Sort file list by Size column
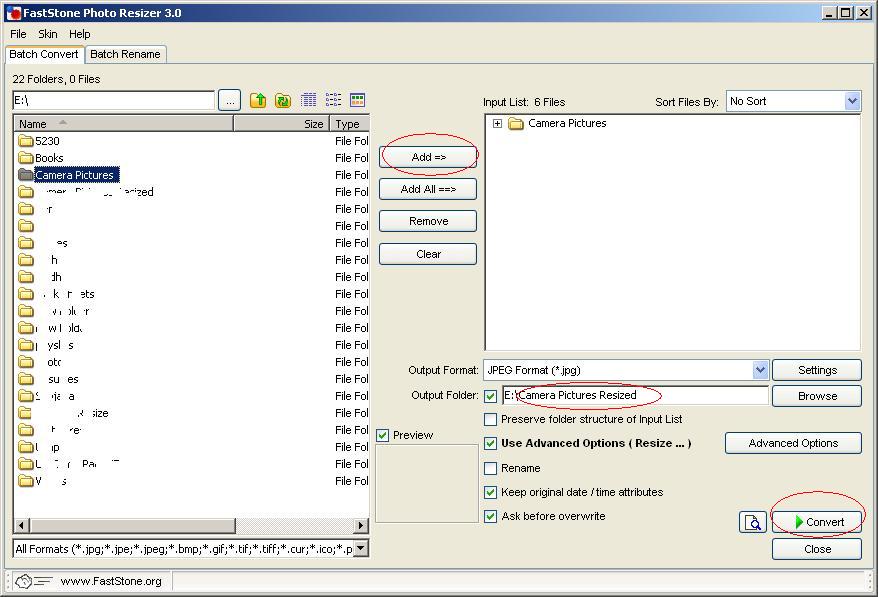The height and width of the screenshot is (597, 878). [x=281, y=124]
